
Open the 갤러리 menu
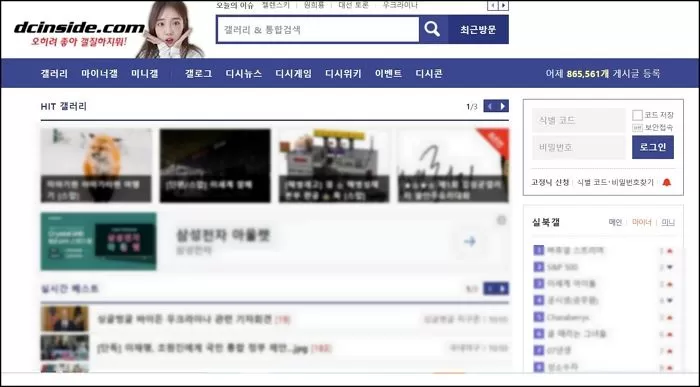[54, 74]
